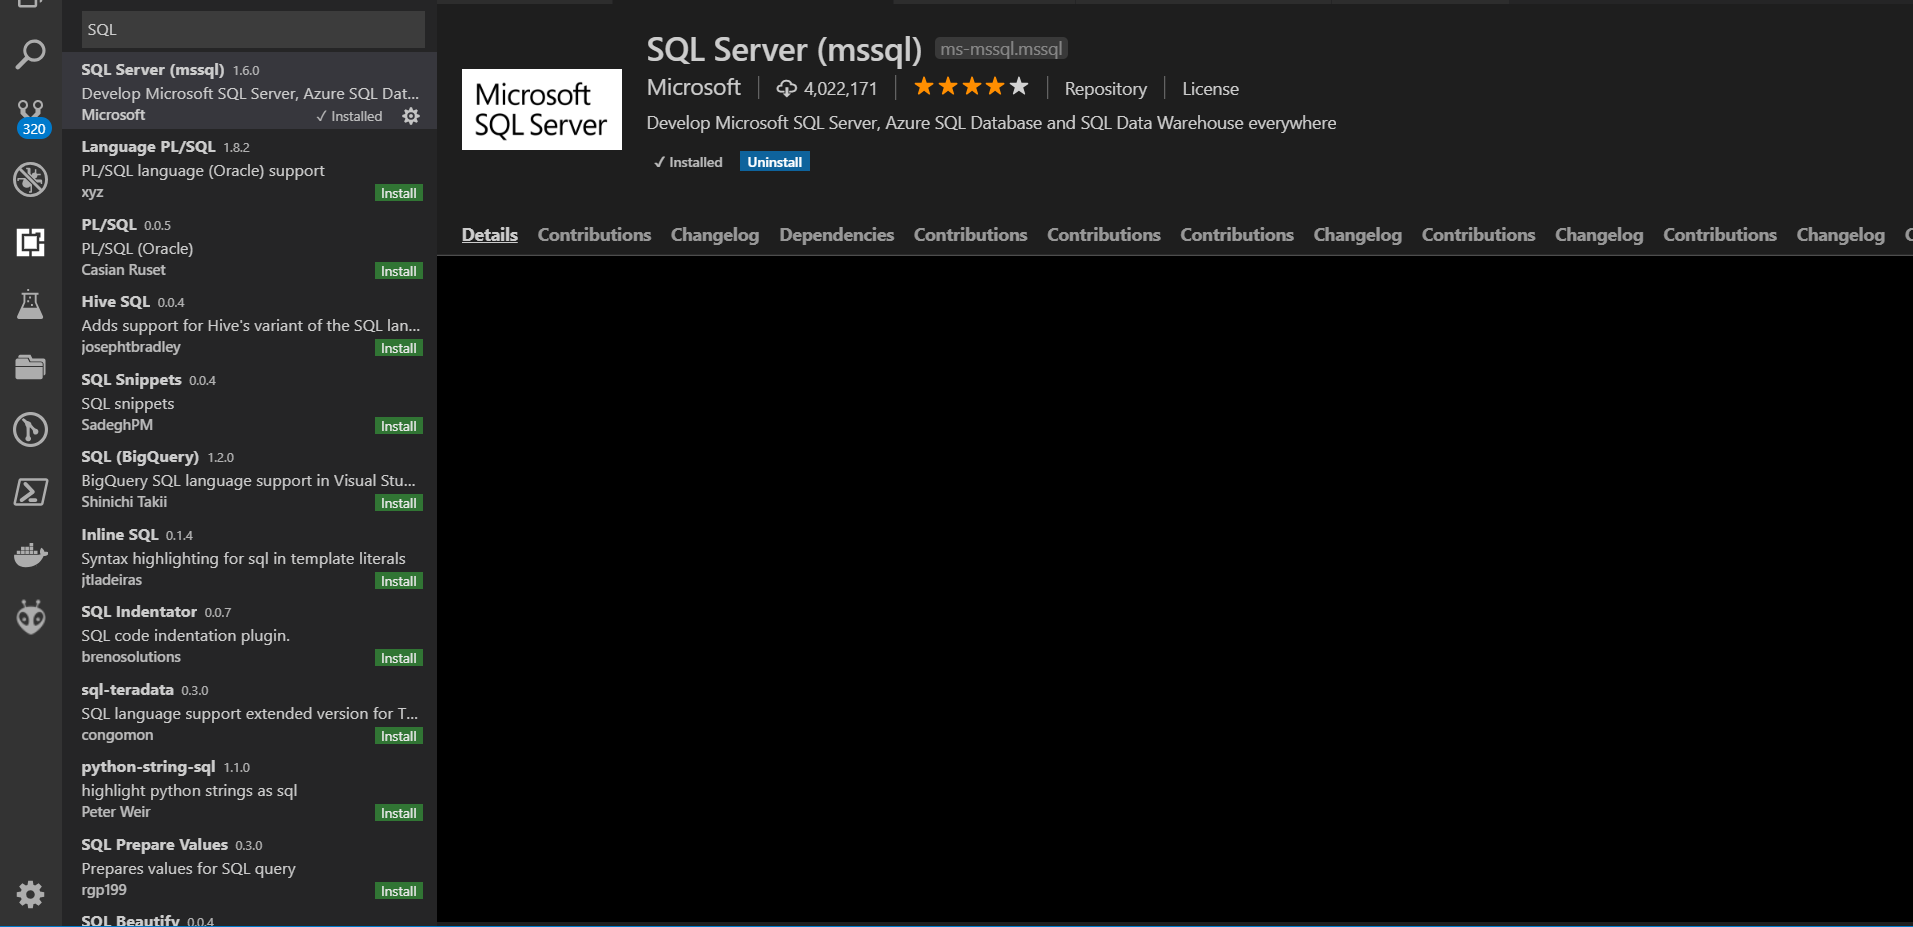Switch to the Changelog tab

tap(714, 234)
